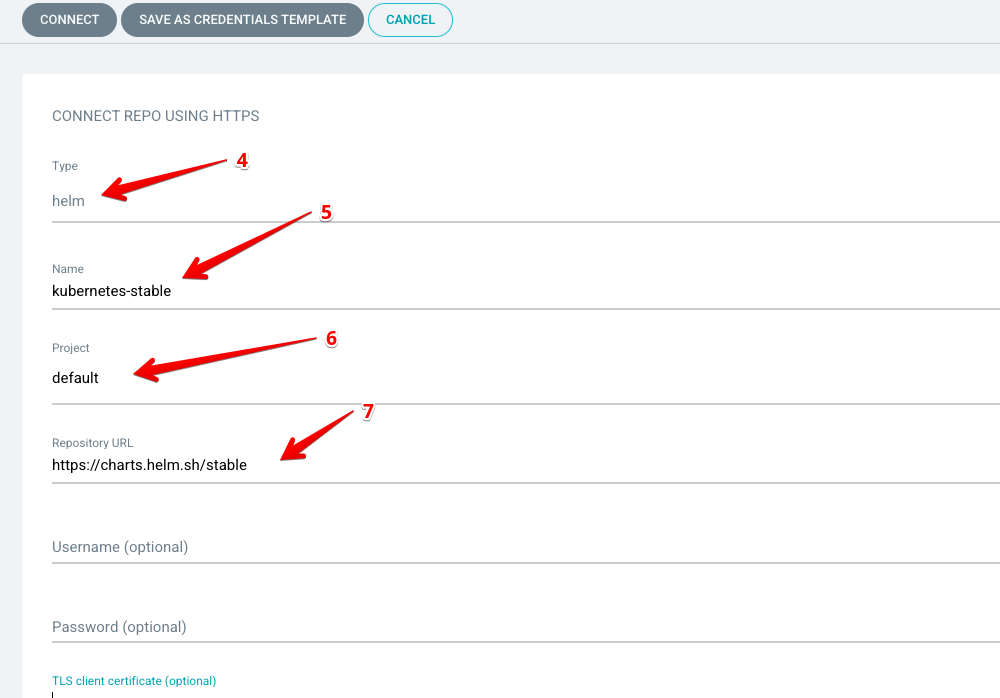Select the CONNECT REPO USING HTTPS heading
Image resolution: width=1000 pixels, height=698 pixels.
(x=156, y=116)
